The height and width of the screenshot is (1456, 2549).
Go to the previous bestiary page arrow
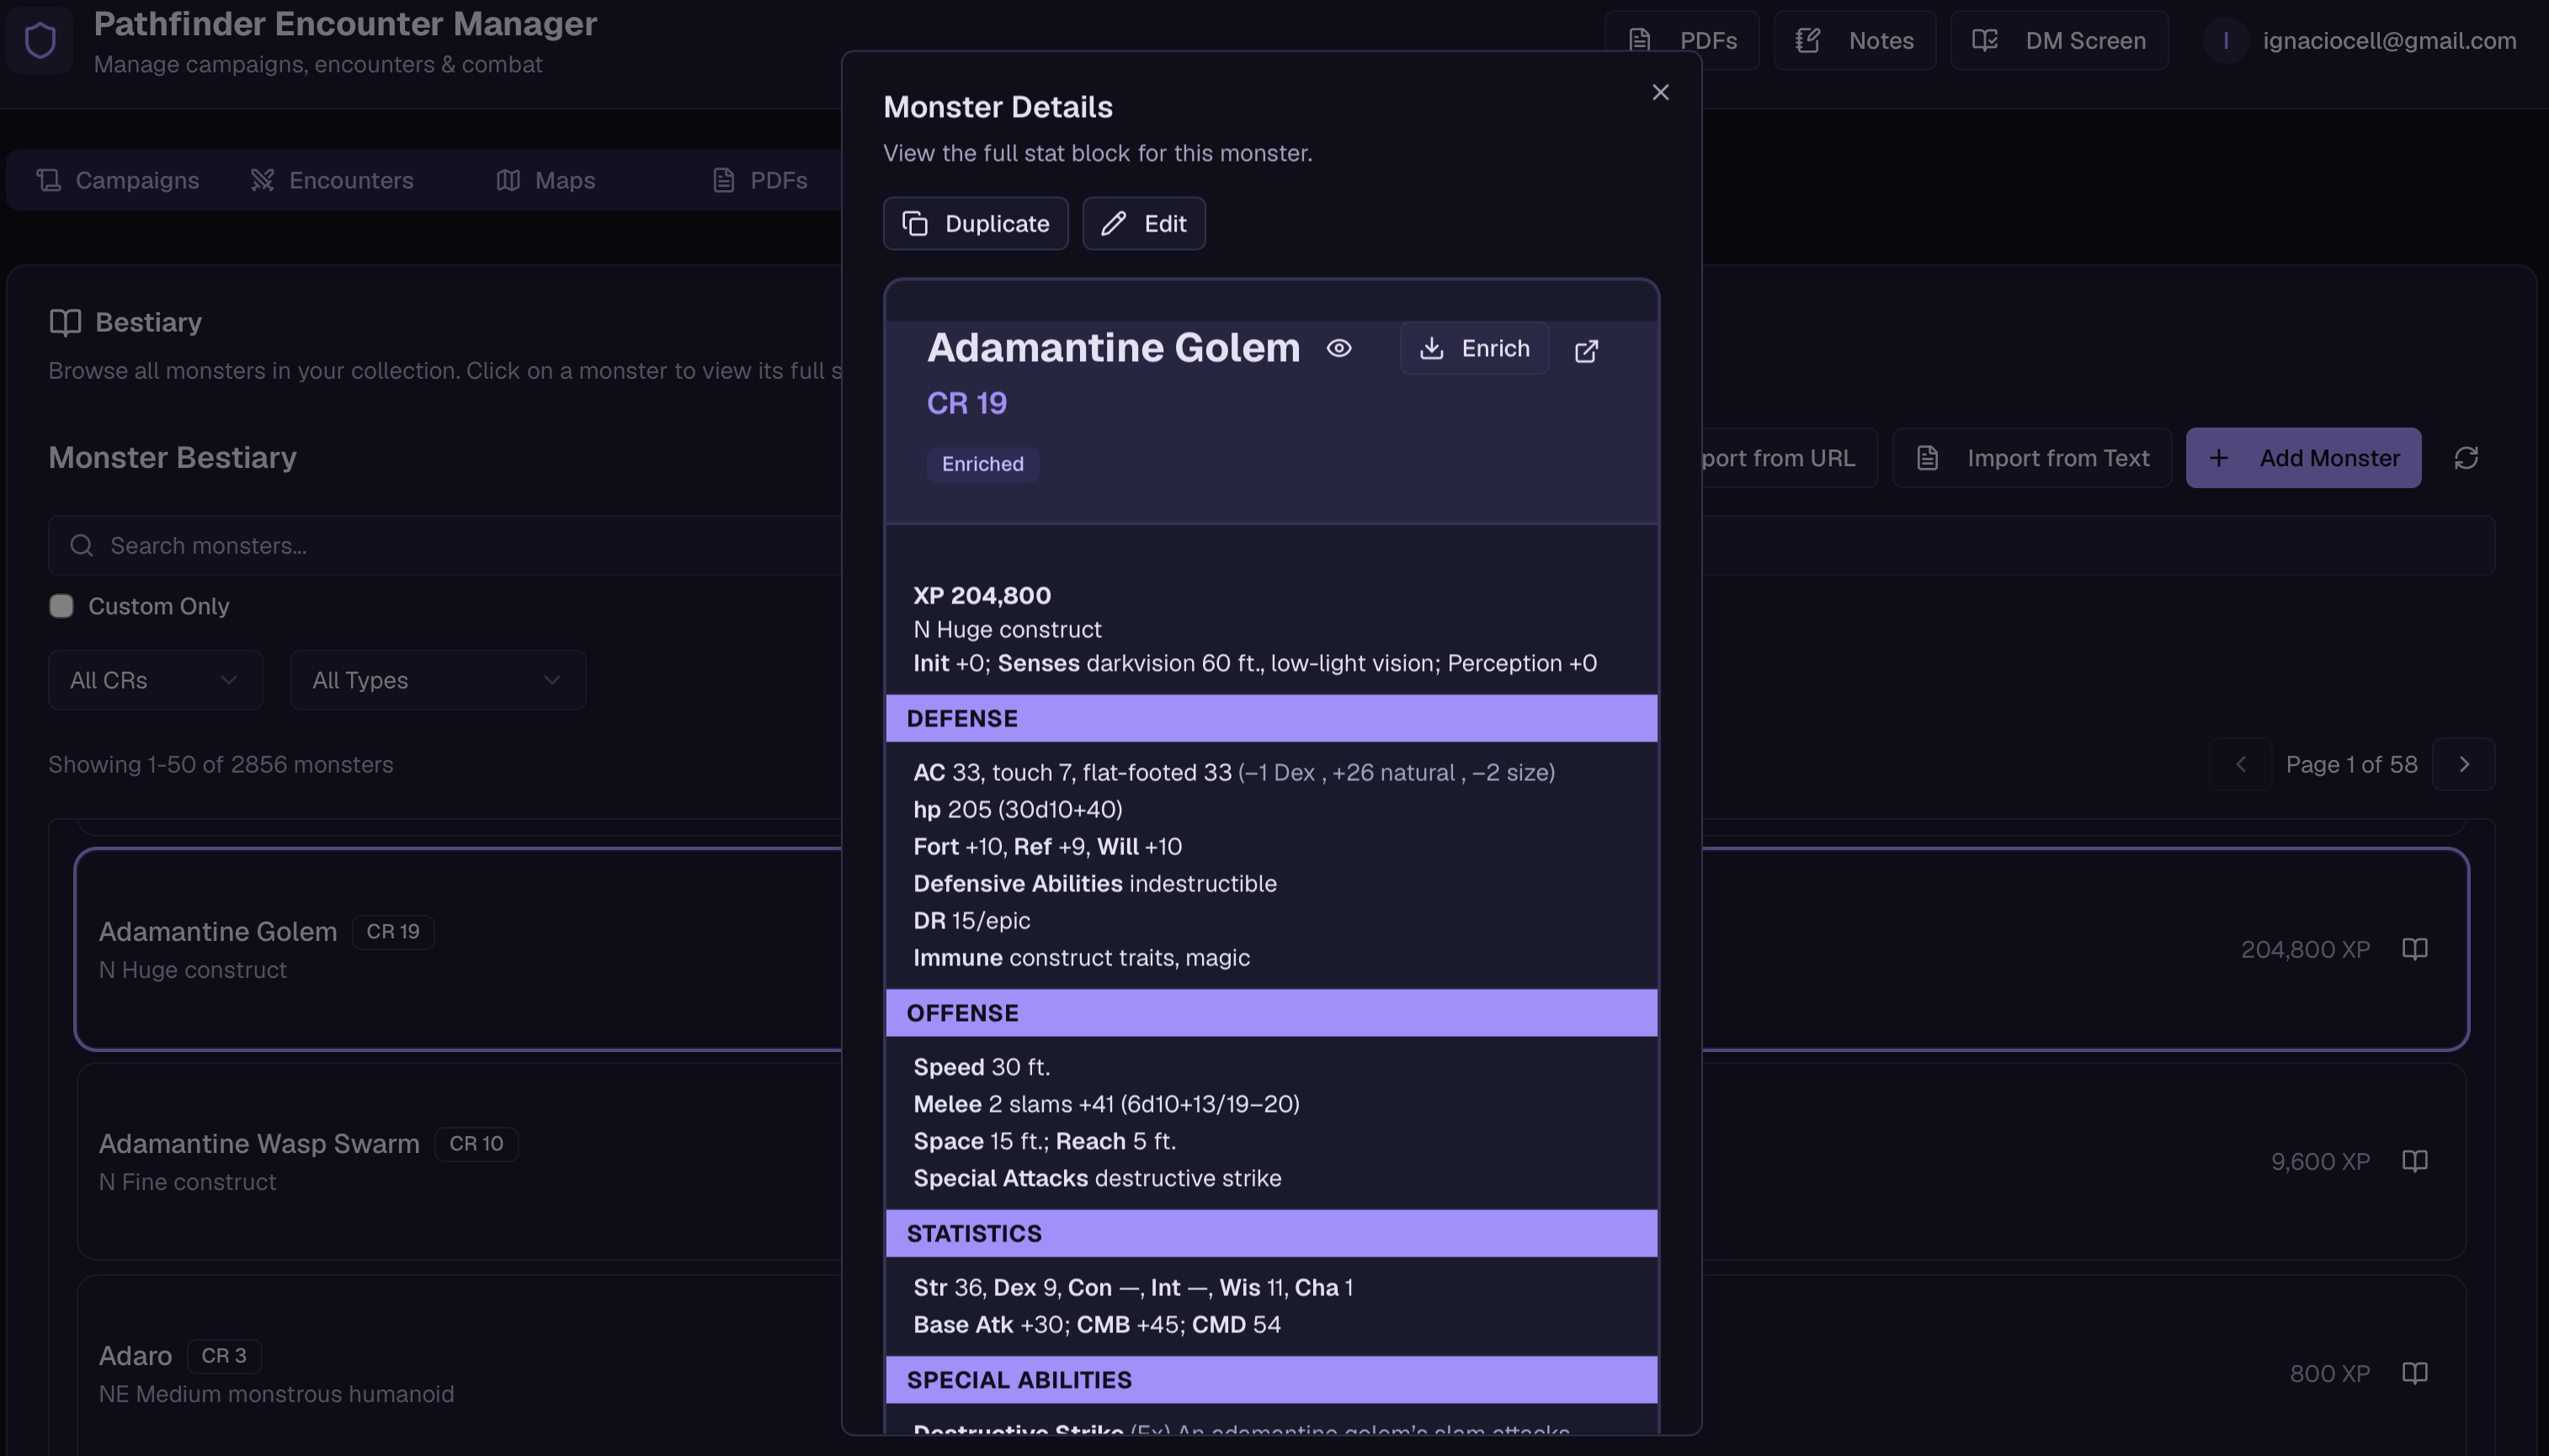click(x=2240, y=764)
